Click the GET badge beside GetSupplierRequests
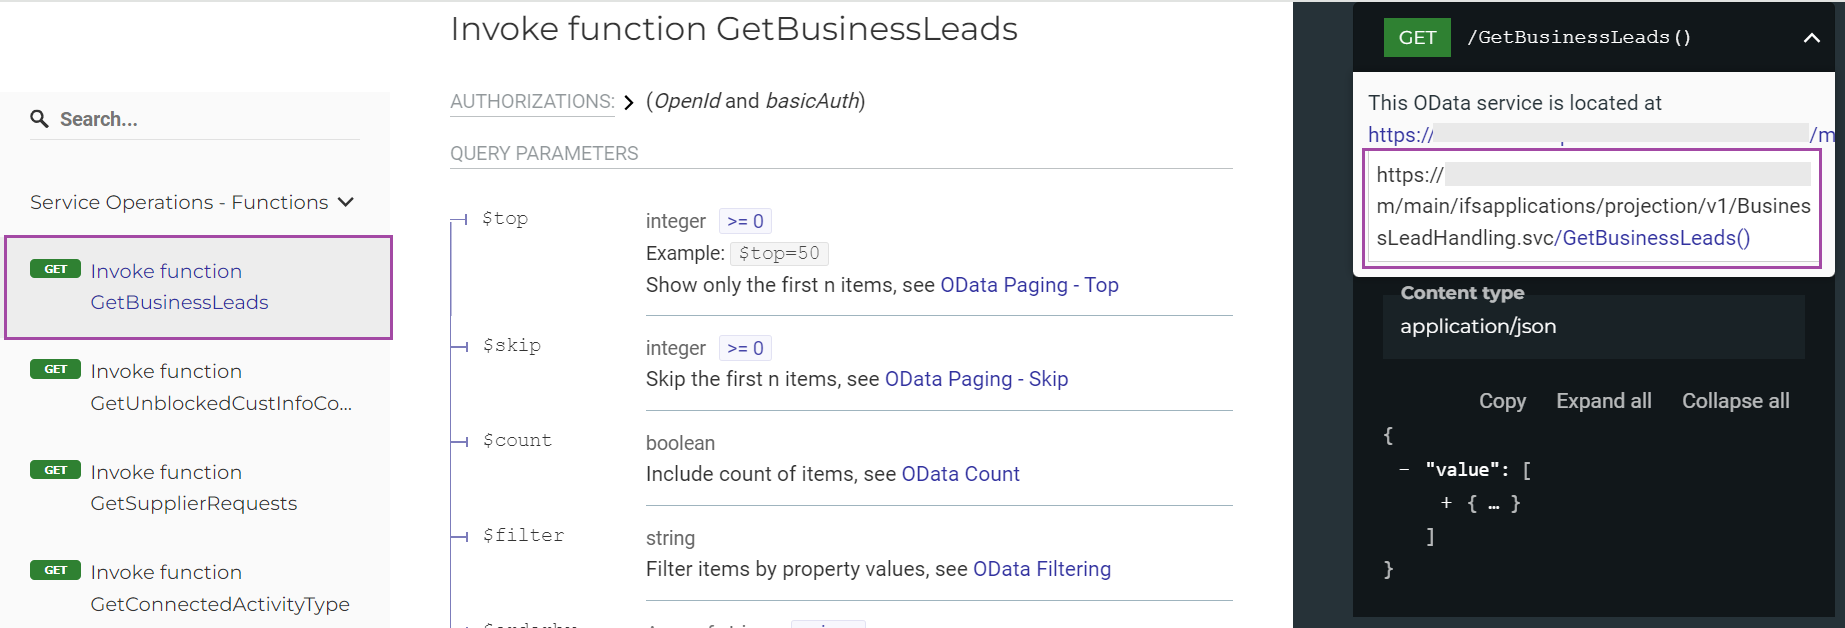This screenshot has height=628, width=1845. (55, 470)
